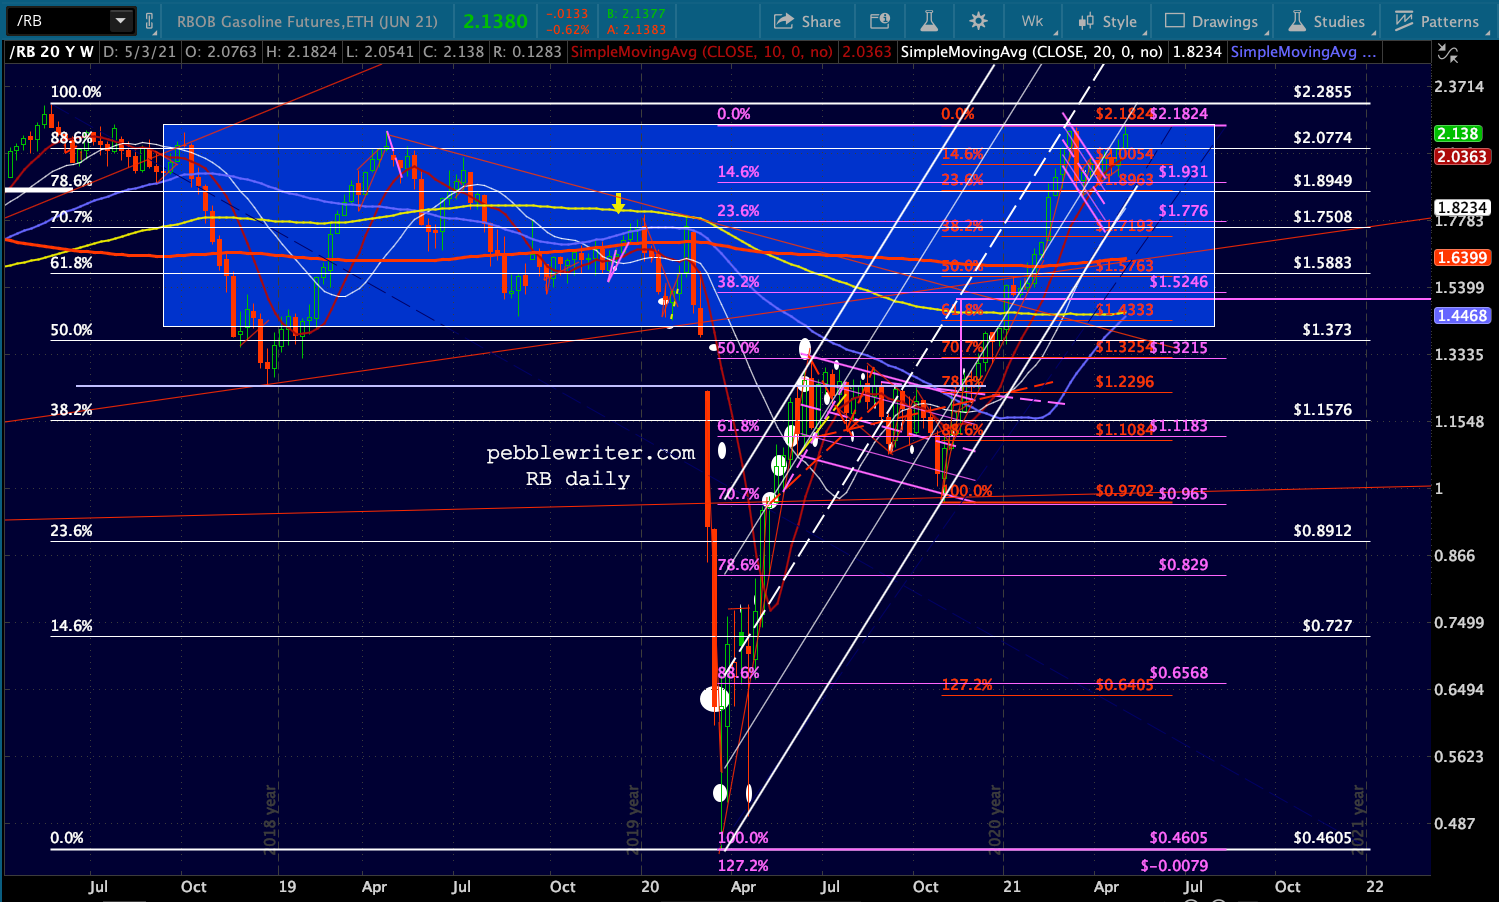Click the symbol link icon beside /RB

pyautogui.click(x=150, y=21)
